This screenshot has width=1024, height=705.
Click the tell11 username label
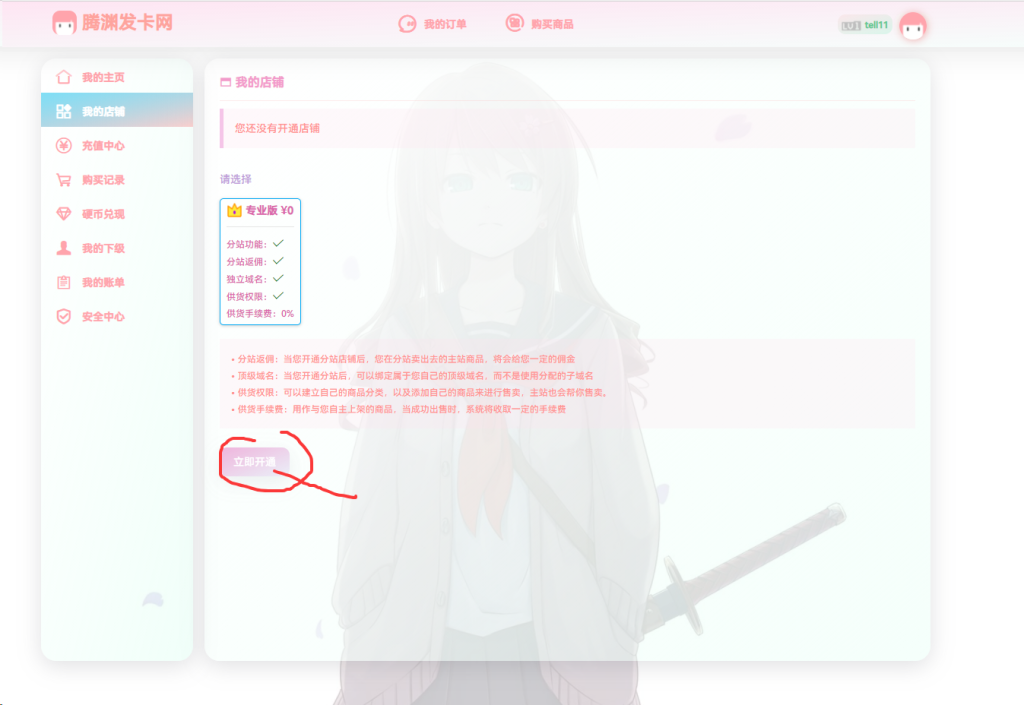tap(876, 25)
